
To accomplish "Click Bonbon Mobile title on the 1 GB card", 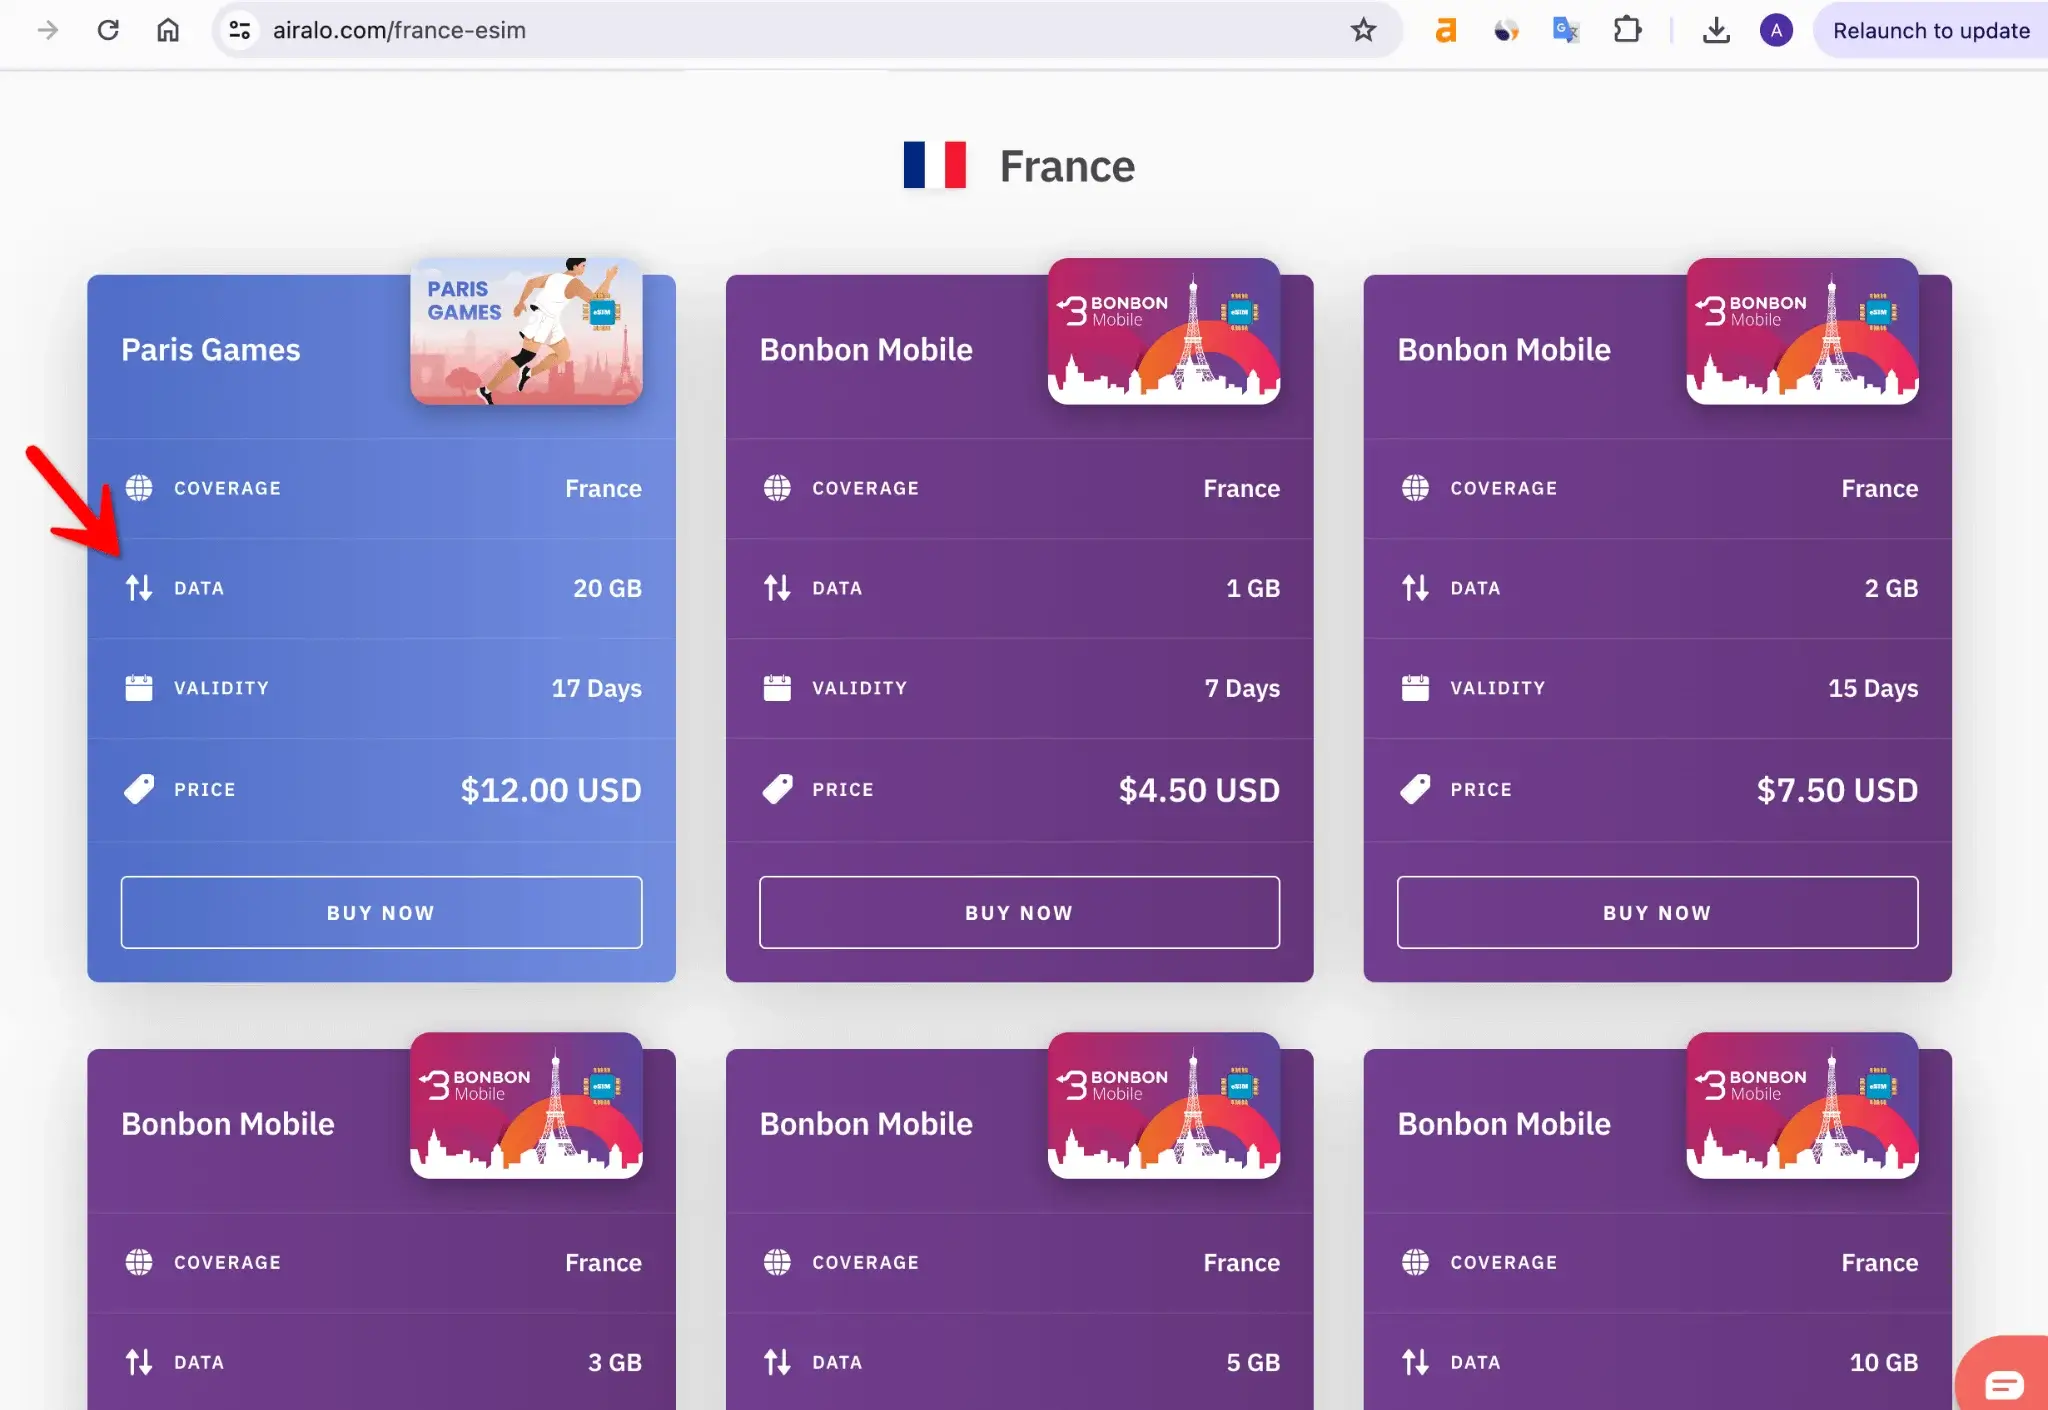I will (x=866, y=349).
